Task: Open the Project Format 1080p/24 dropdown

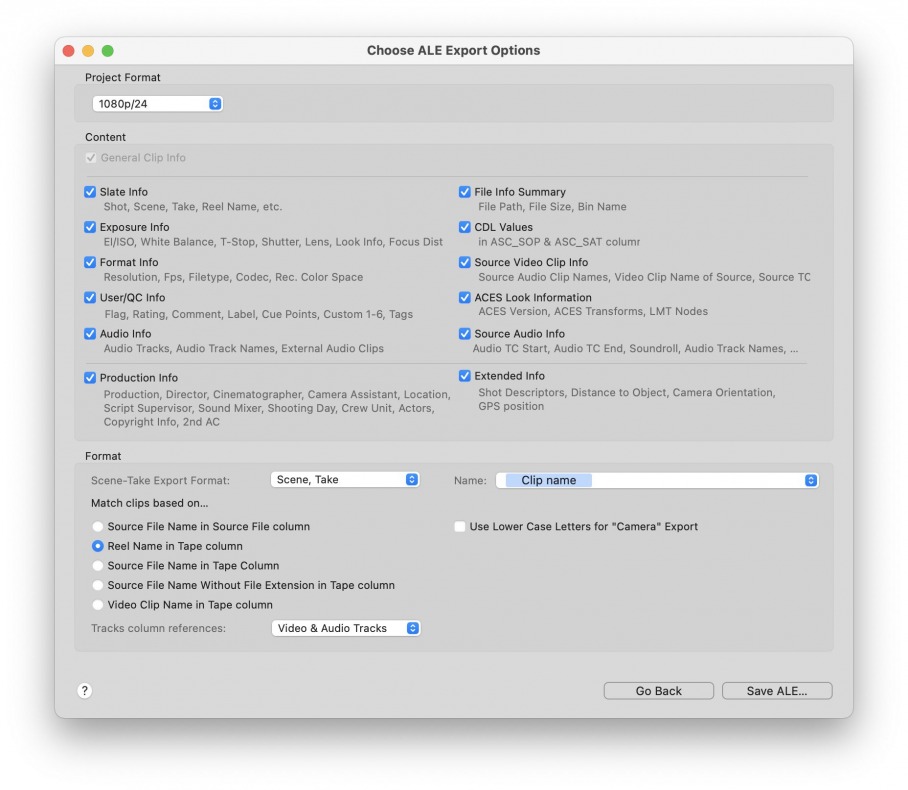Action: pyautogui.click(x=158, y=104)
